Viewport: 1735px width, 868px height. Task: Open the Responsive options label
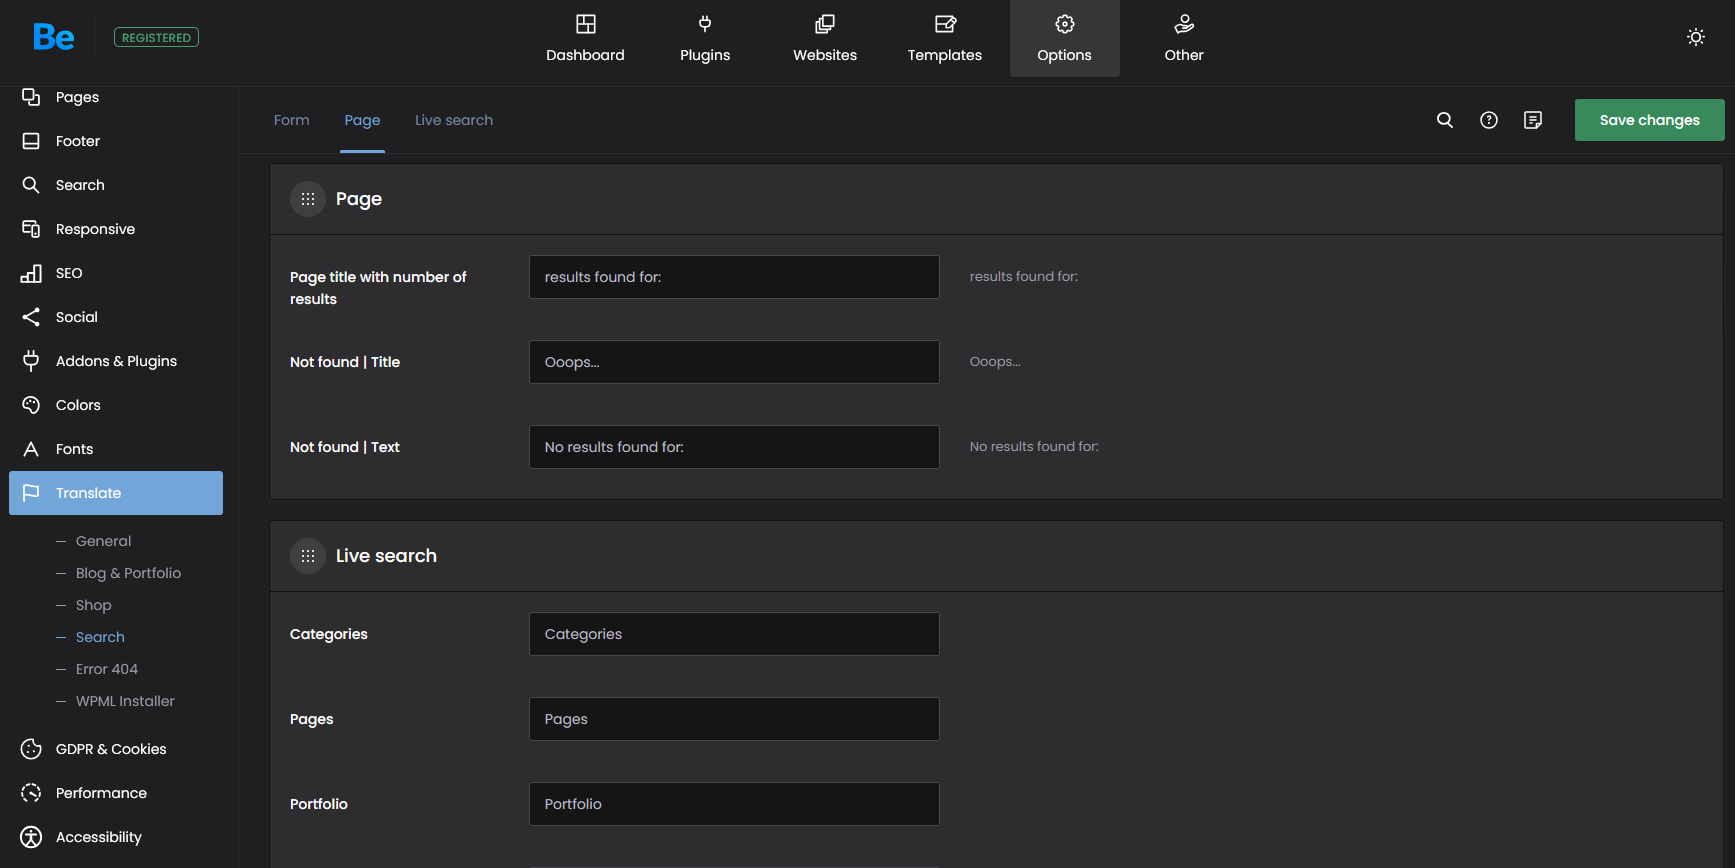(95, 229)
